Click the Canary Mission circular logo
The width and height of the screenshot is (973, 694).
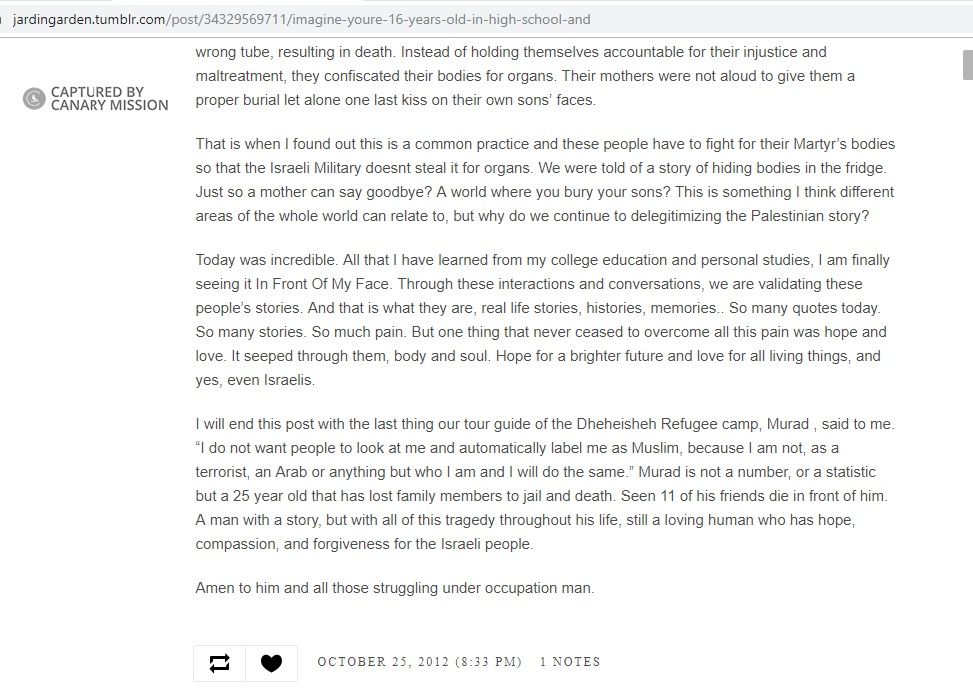(x=34, y=98)
